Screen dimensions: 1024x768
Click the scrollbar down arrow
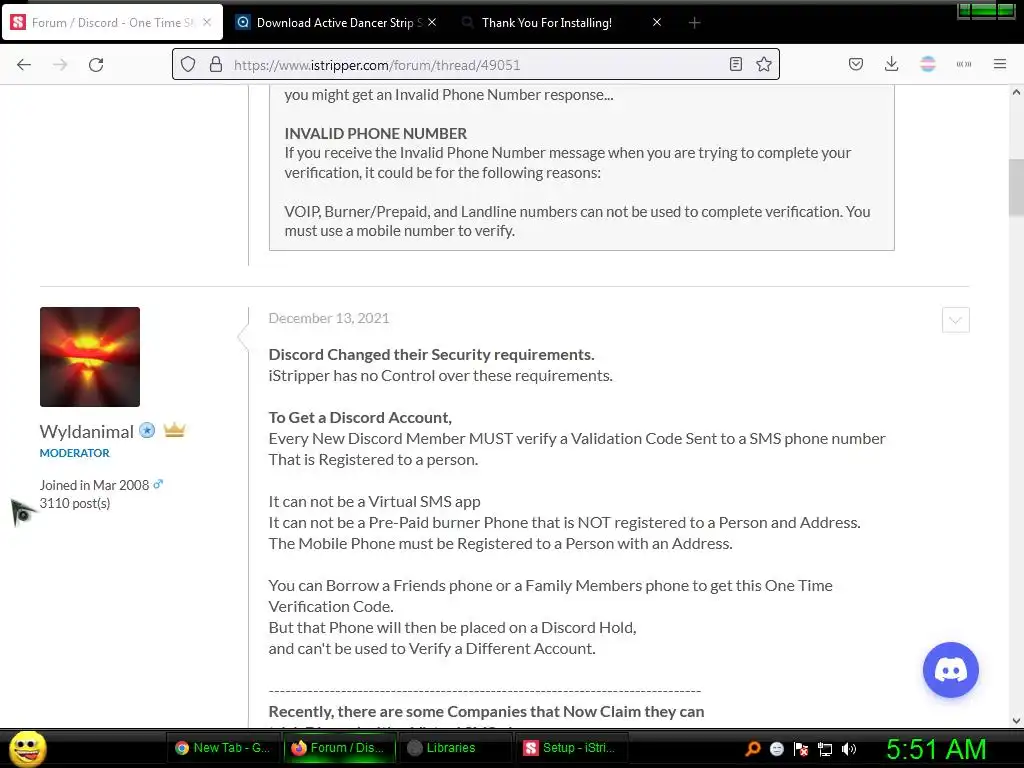click(x=1016, y=721)
